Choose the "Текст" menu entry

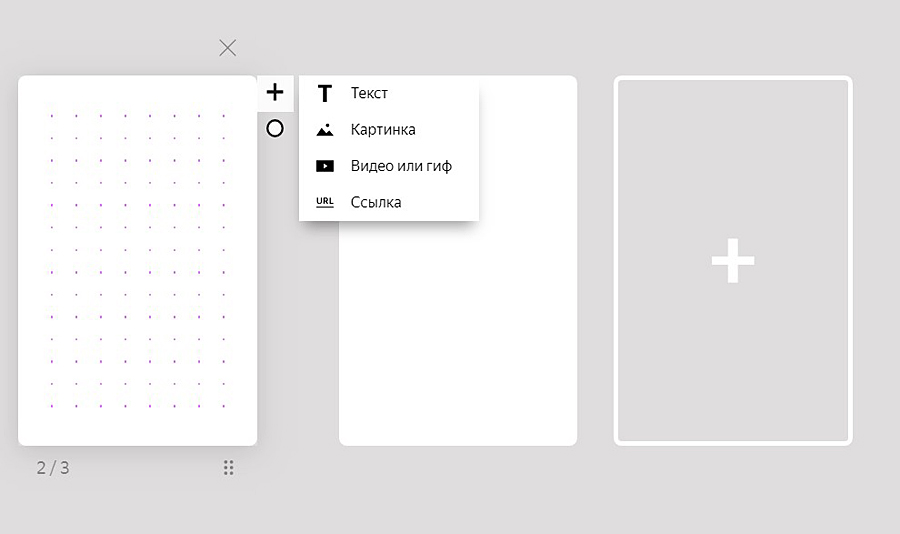(x=369, y=93)
